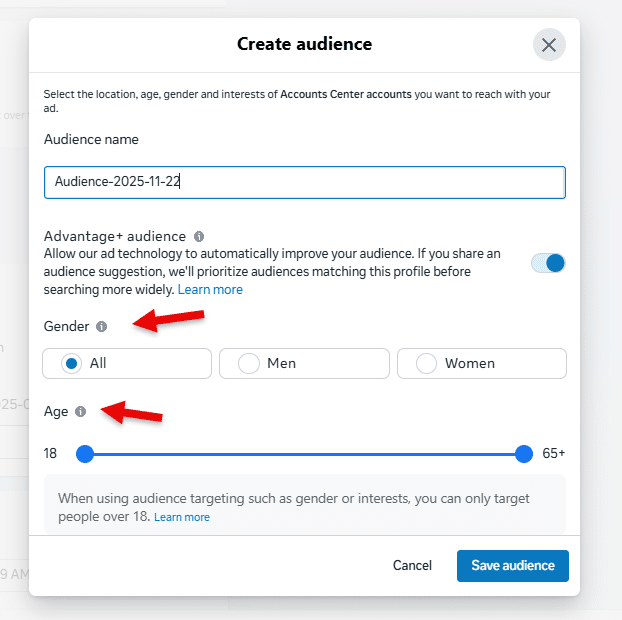Screen dimensions: 622x620
Task: Click the minimum age slider handle
Action: (x=85, y=454)
